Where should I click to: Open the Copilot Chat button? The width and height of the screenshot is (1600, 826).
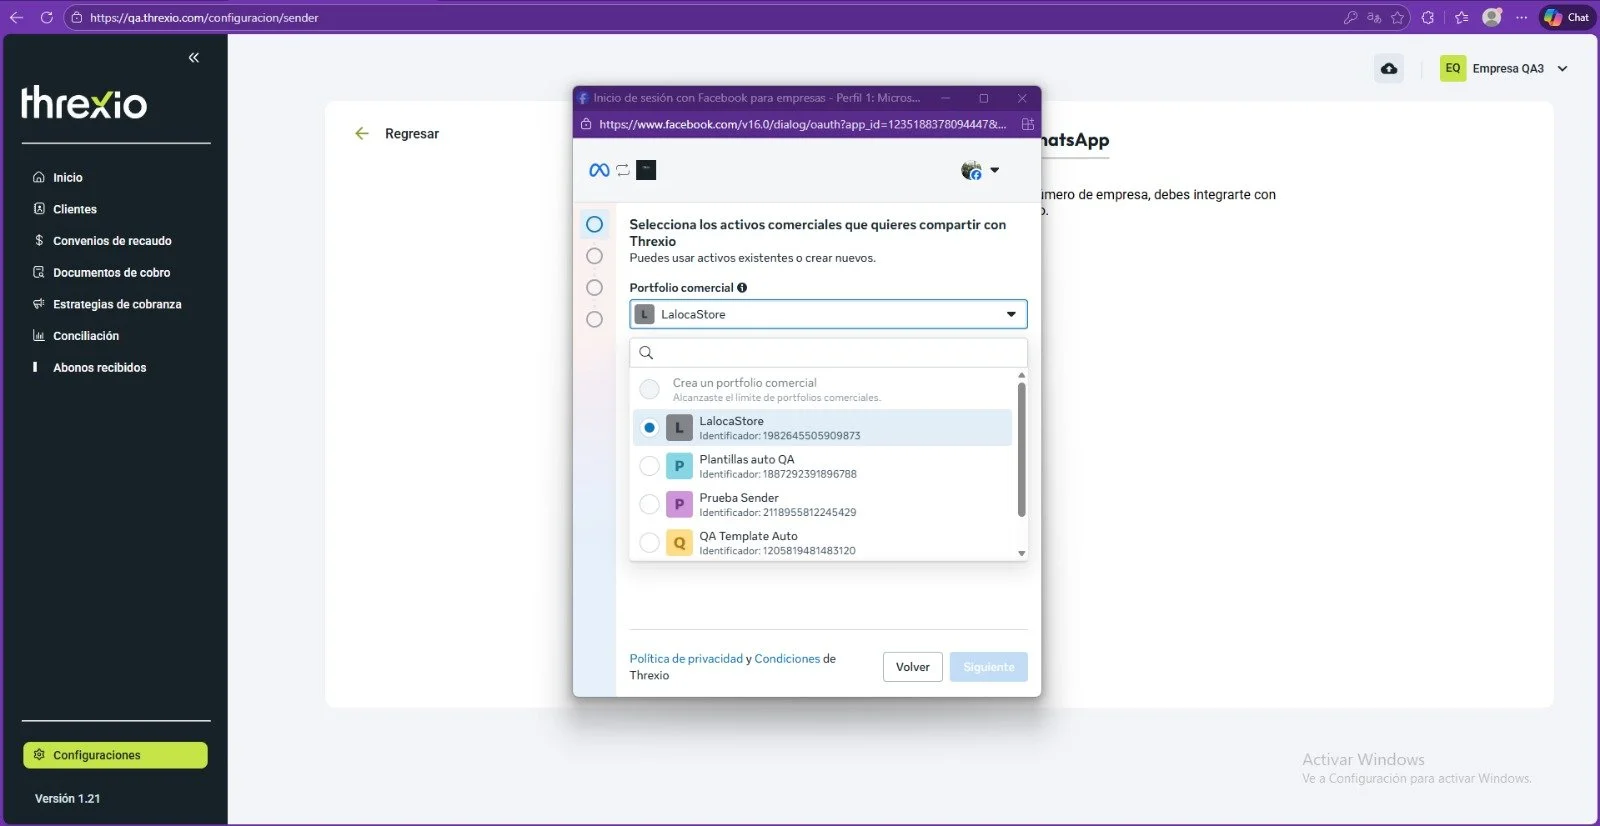click(1567, 17)
